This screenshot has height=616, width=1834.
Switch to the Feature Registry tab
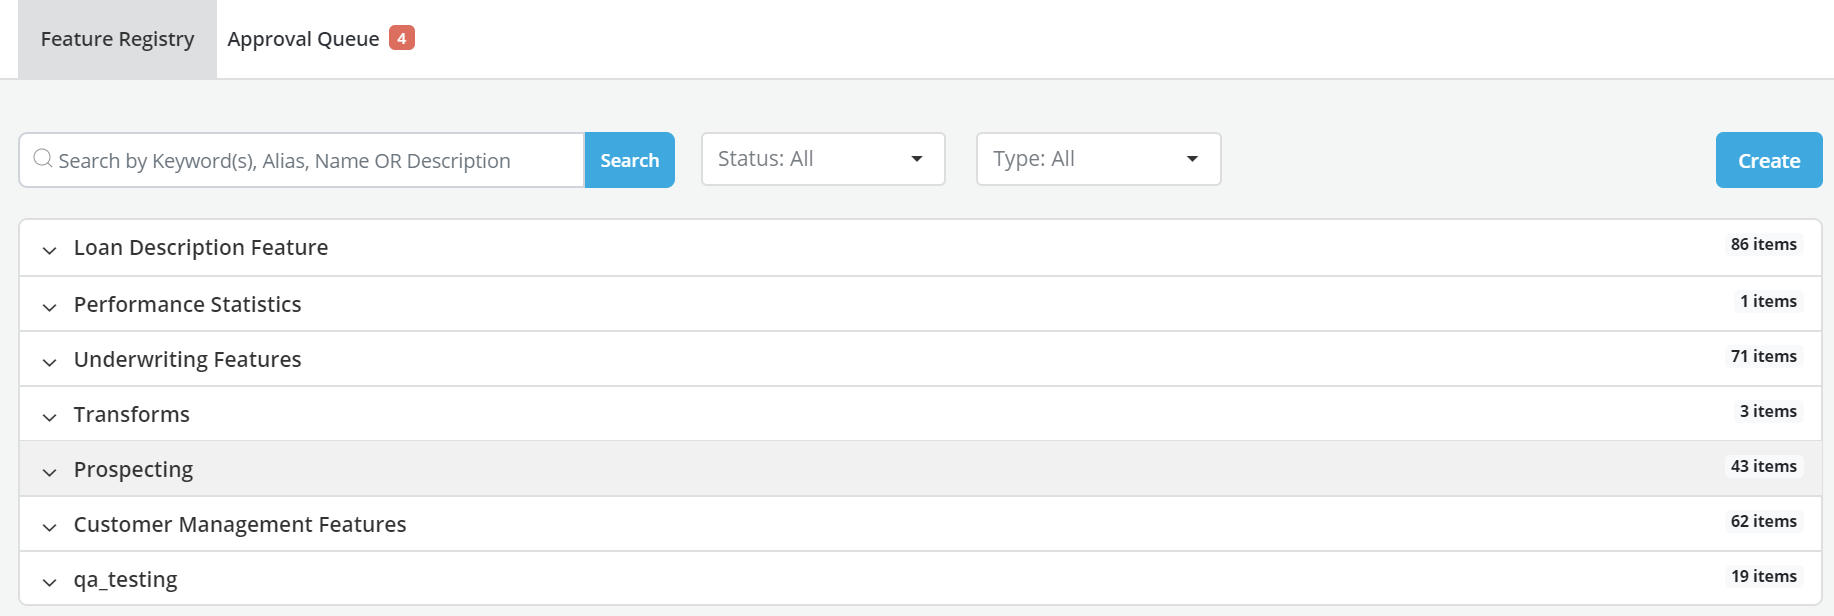pyautogui.click(x=117, y=39)
